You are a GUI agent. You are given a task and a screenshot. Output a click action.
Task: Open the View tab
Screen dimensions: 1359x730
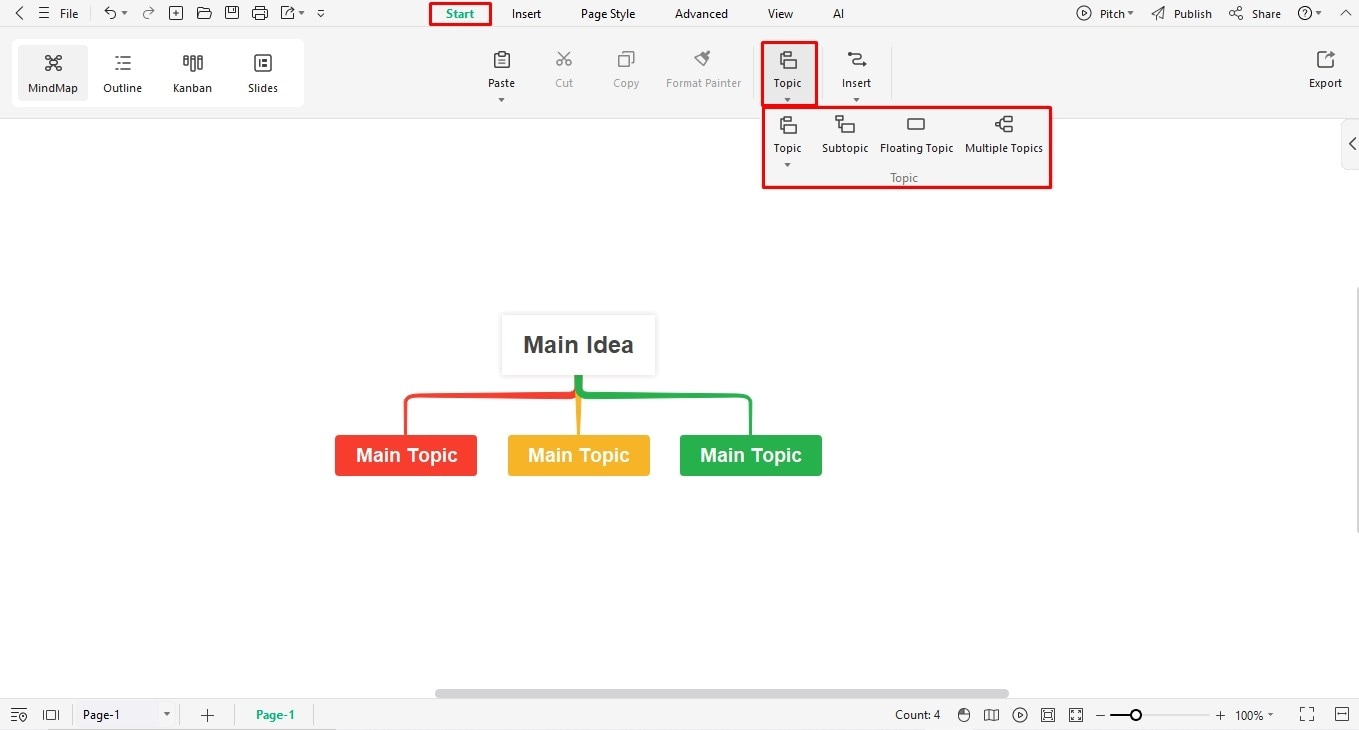[780, 14]
